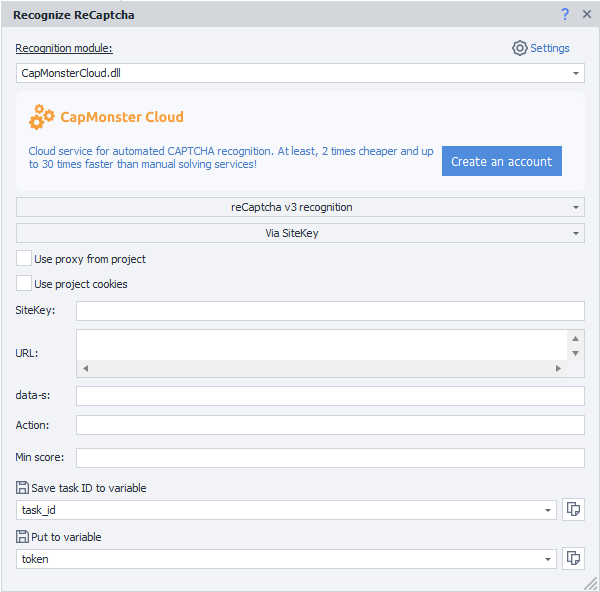
Task: Expand the task_id variable dropdown
Action: point(547,510)
